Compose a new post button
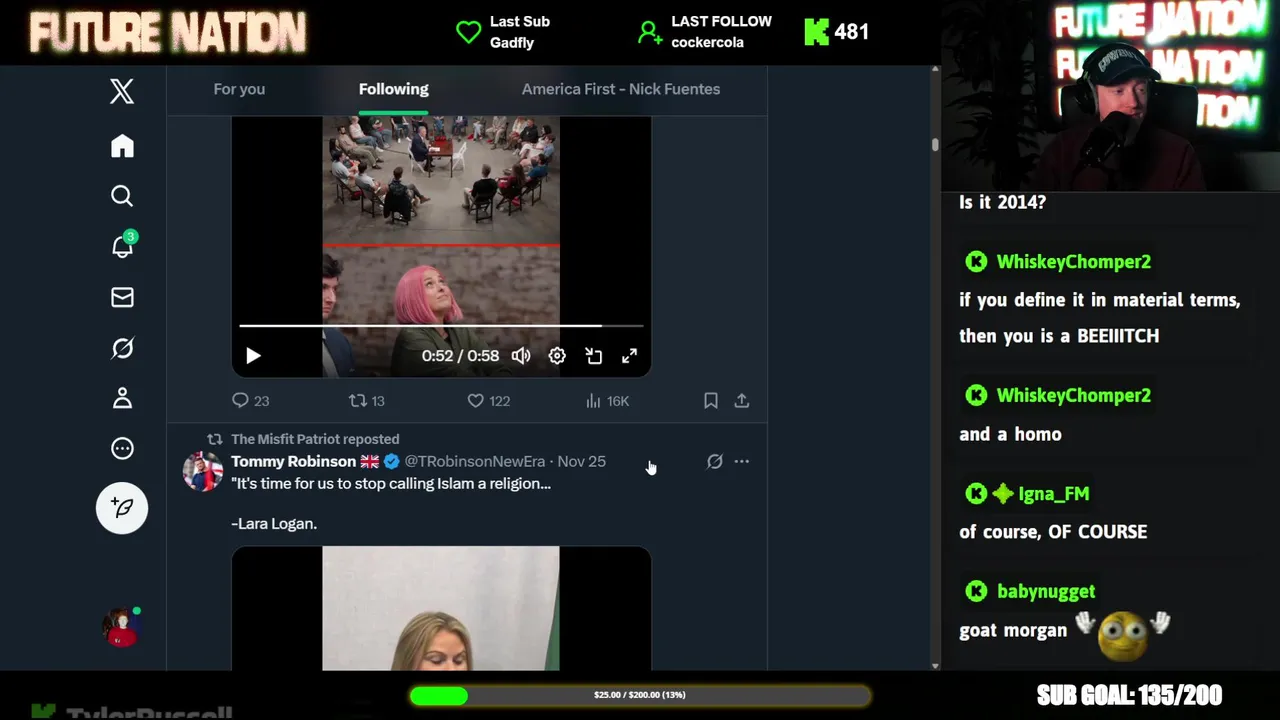Image resolution: width=1280 pixels, height=720 pixels. click(x=122, y=508)
